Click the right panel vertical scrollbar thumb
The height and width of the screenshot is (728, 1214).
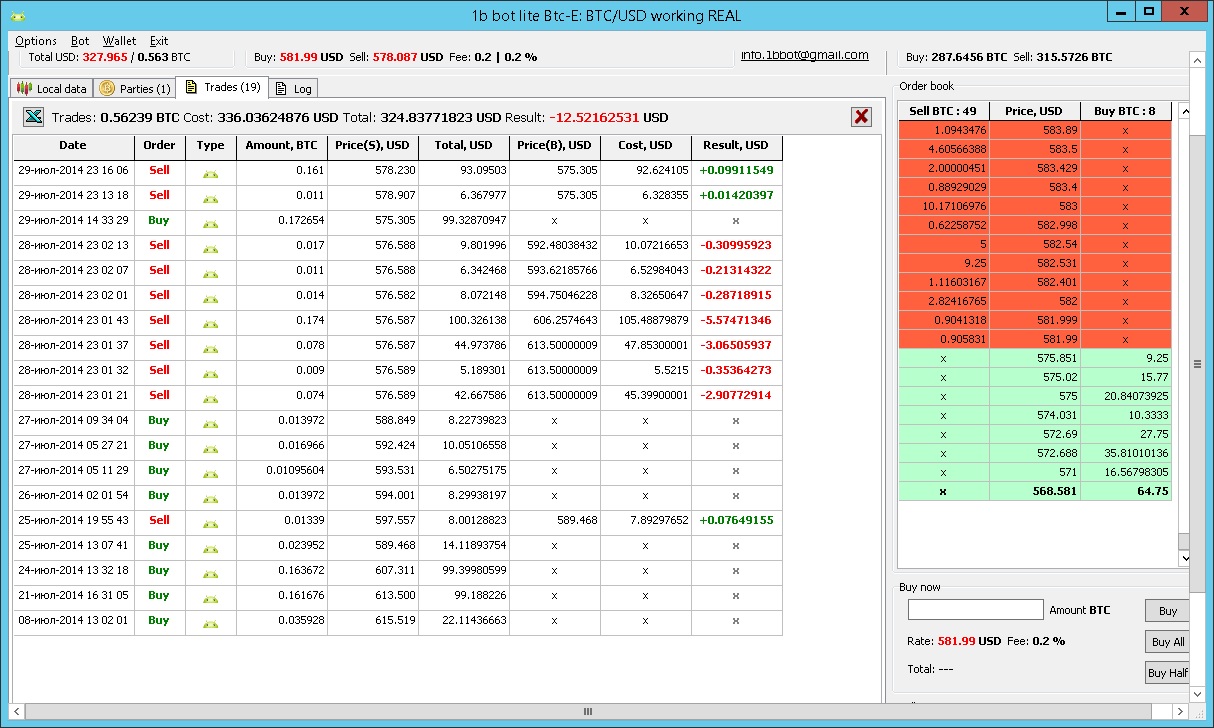(1196, 363)
